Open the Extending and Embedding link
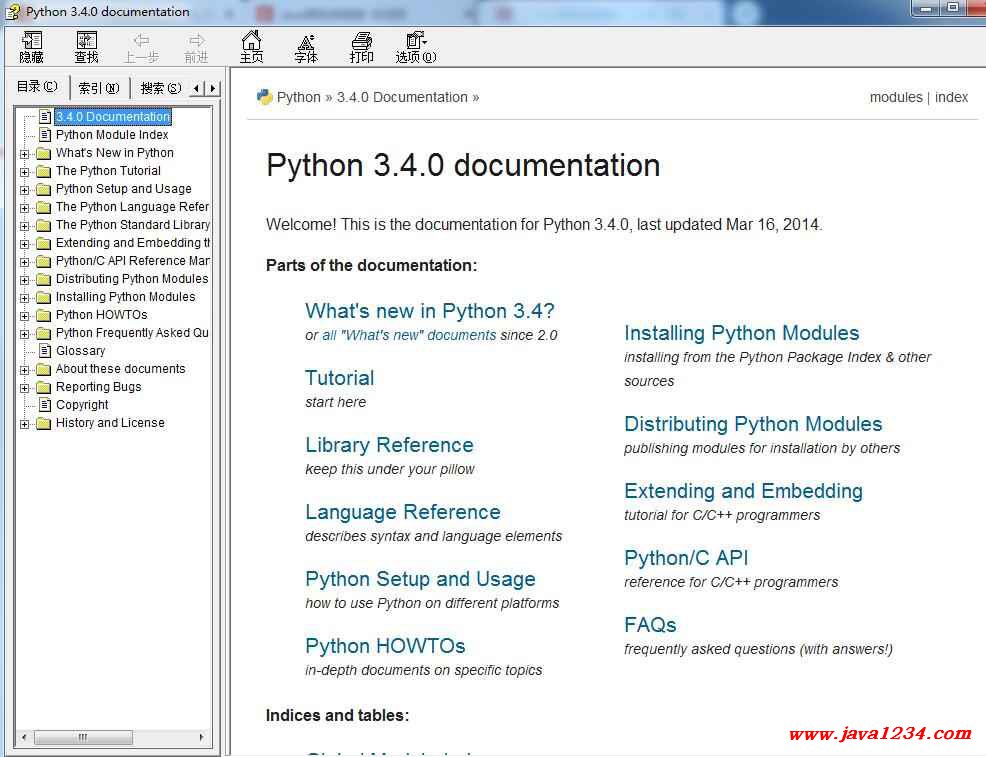The width and height of the screenshot is (986, 757). (x=743, y=491)
